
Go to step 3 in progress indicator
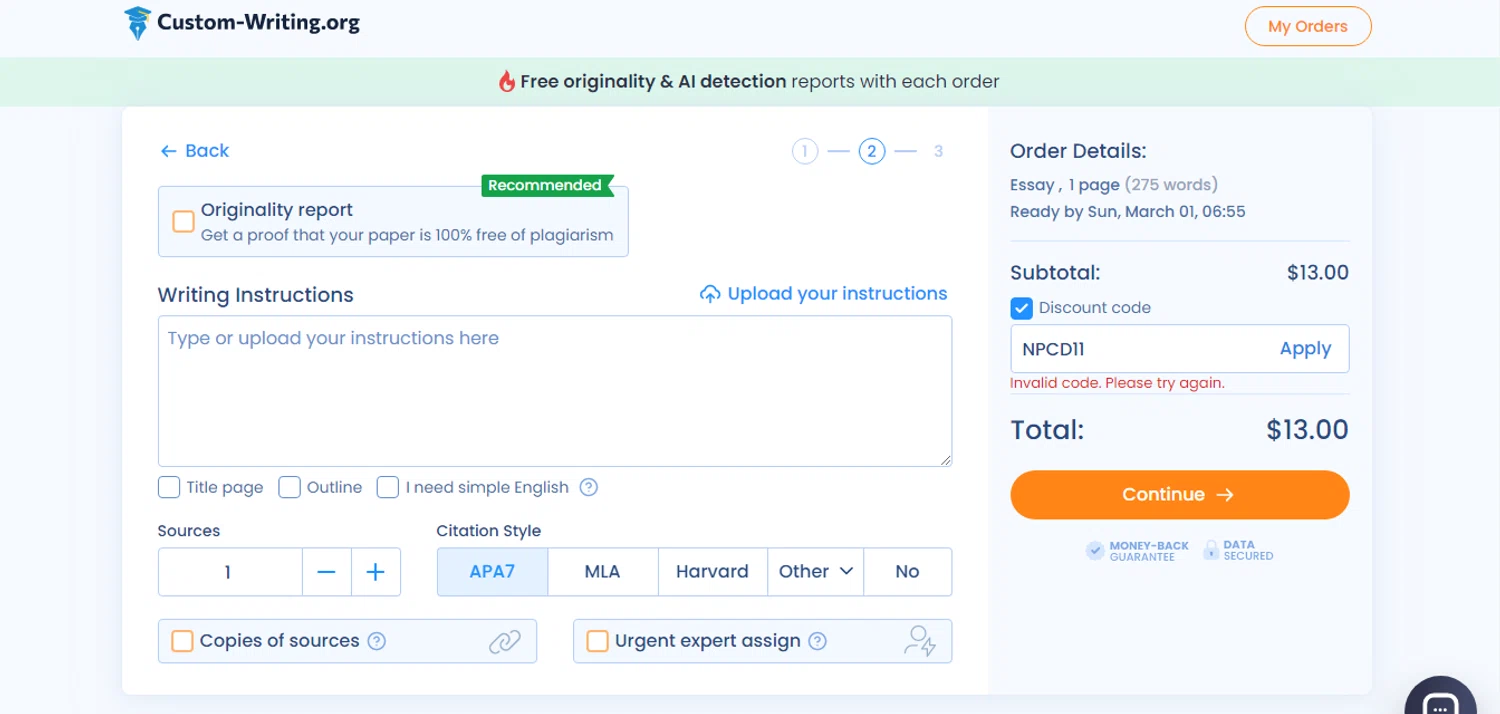click(x=938, y=151)
